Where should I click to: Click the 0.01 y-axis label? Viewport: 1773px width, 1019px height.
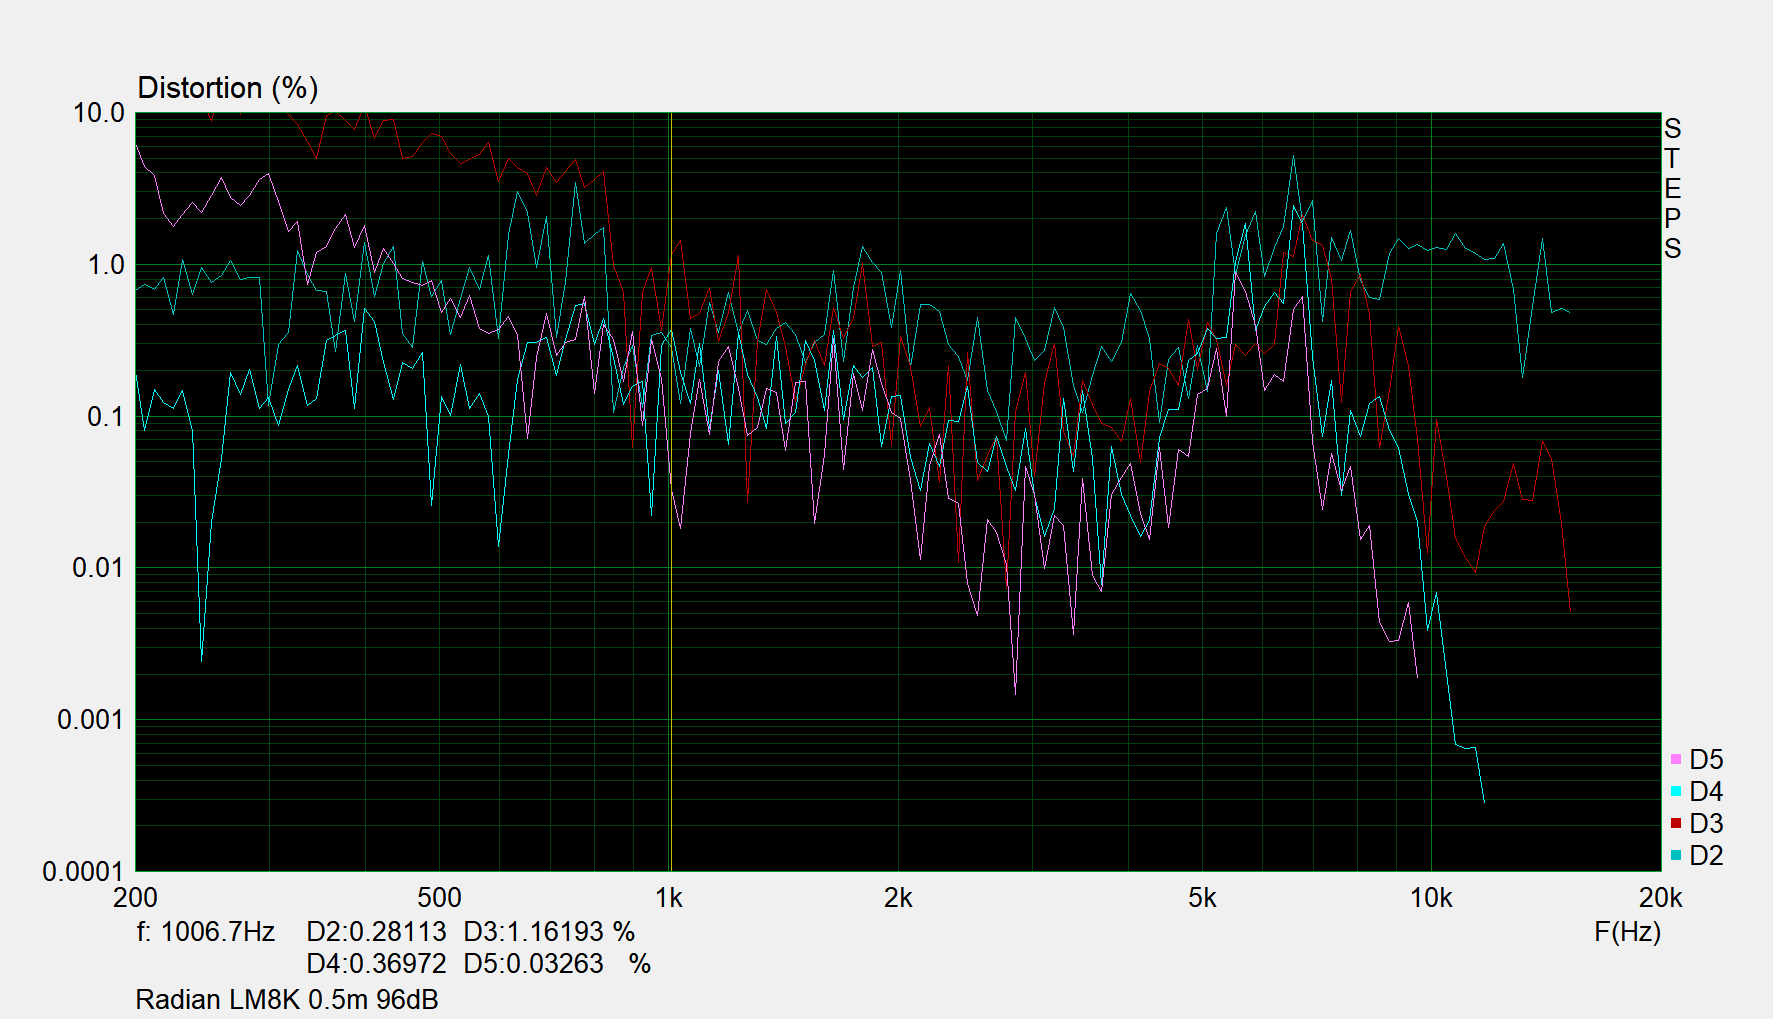pos(99,568)
